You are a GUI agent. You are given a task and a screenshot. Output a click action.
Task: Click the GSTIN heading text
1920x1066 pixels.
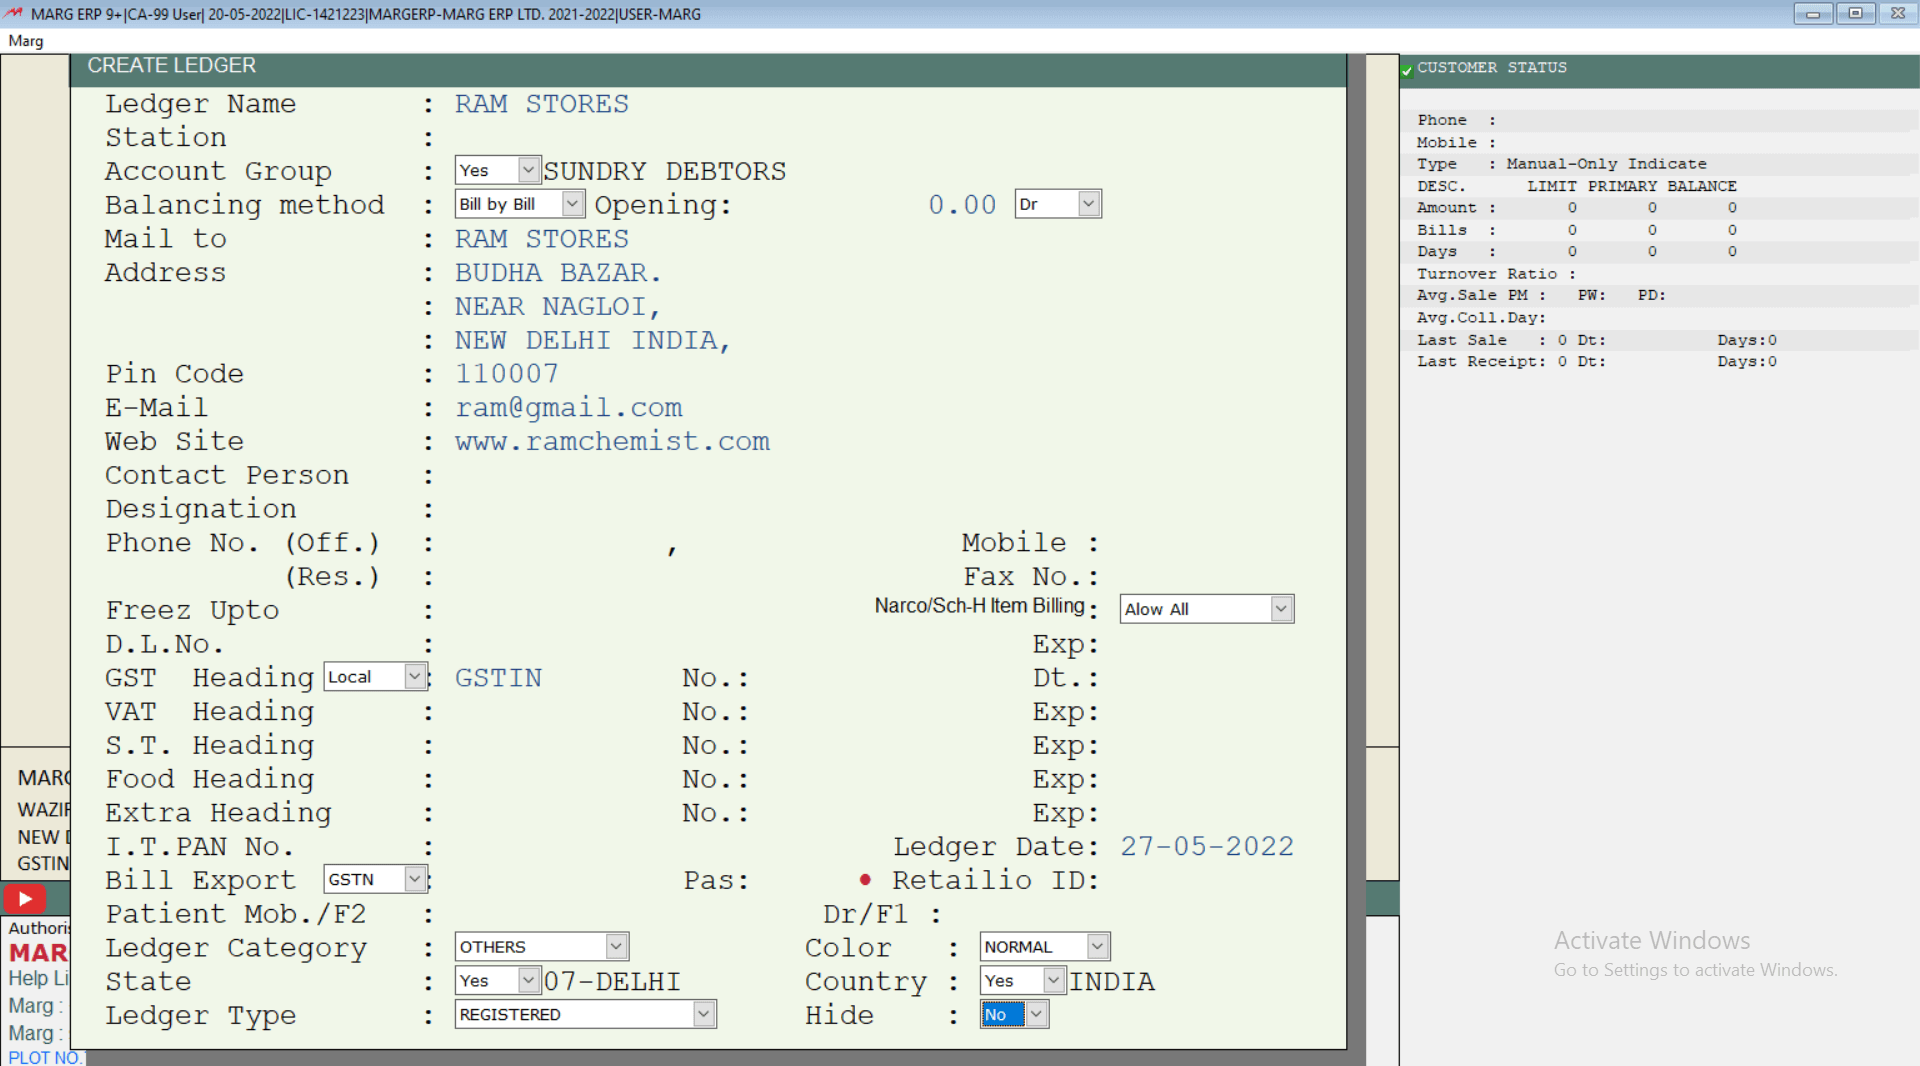pos(498,678)
